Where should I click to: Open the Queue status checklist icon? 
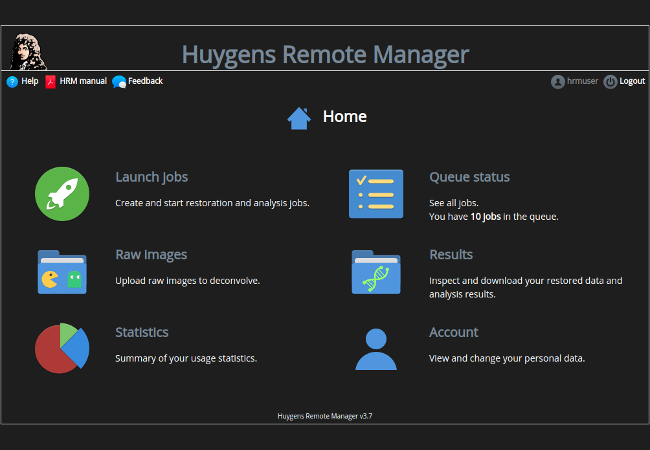376,193
